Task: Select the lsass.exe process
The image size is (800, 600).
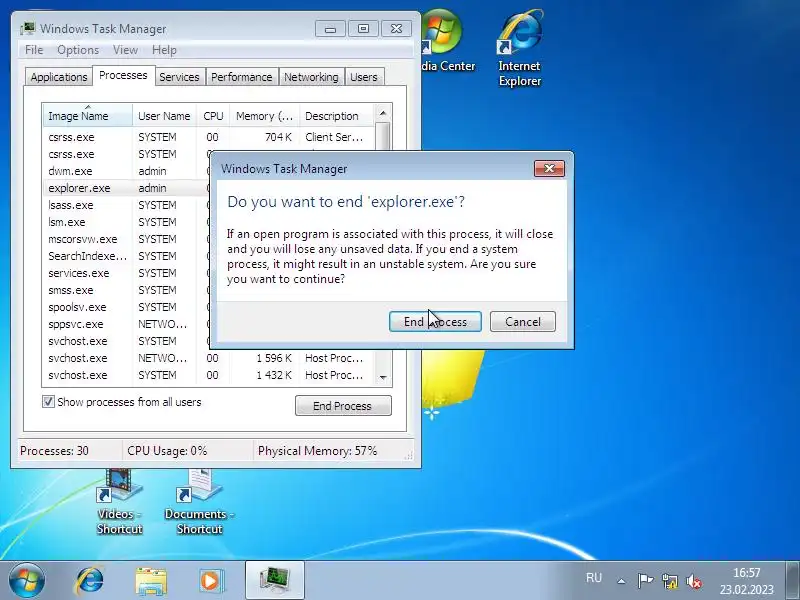Action: tap(127, 205)
